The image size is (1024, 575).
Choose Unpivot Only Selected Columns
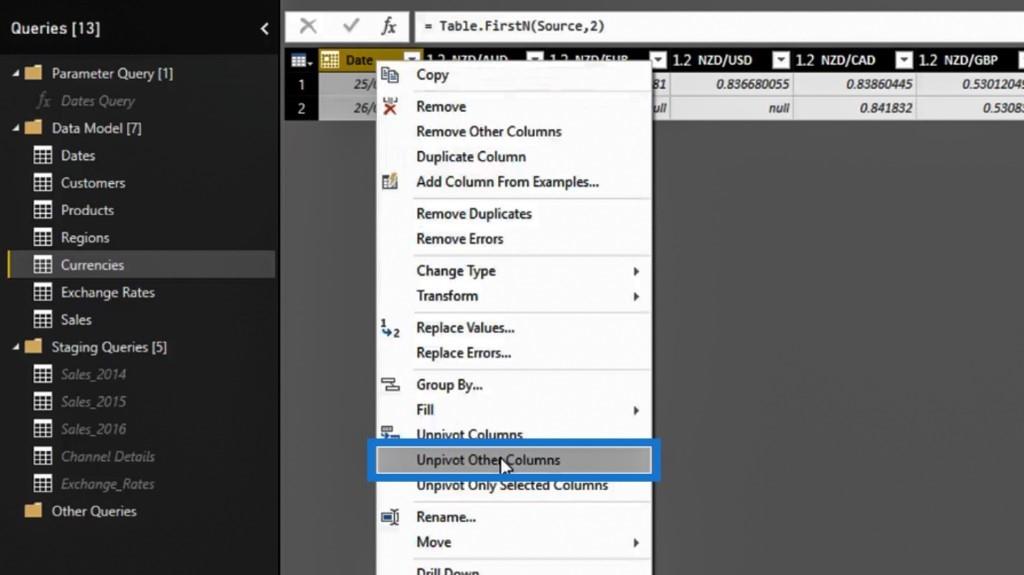click(514, 485)
